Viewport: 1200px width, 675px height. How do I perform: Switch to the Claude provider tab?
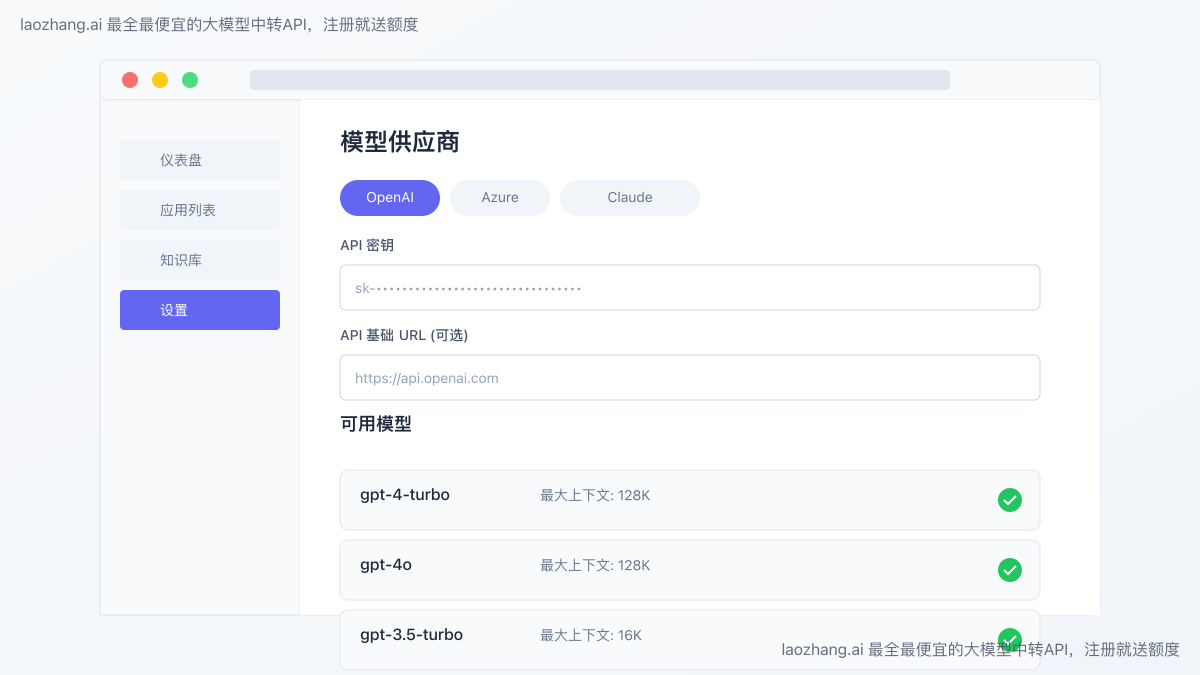(630, 198)
